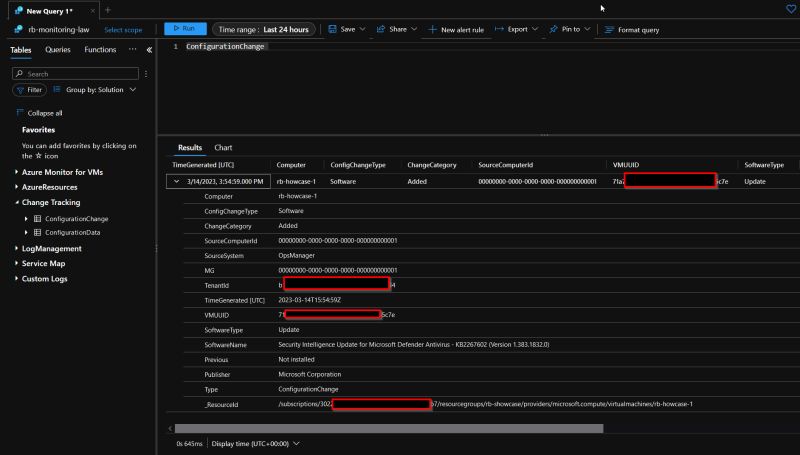Open the Time range Last 24 hours picker

(x=263, y=29)
